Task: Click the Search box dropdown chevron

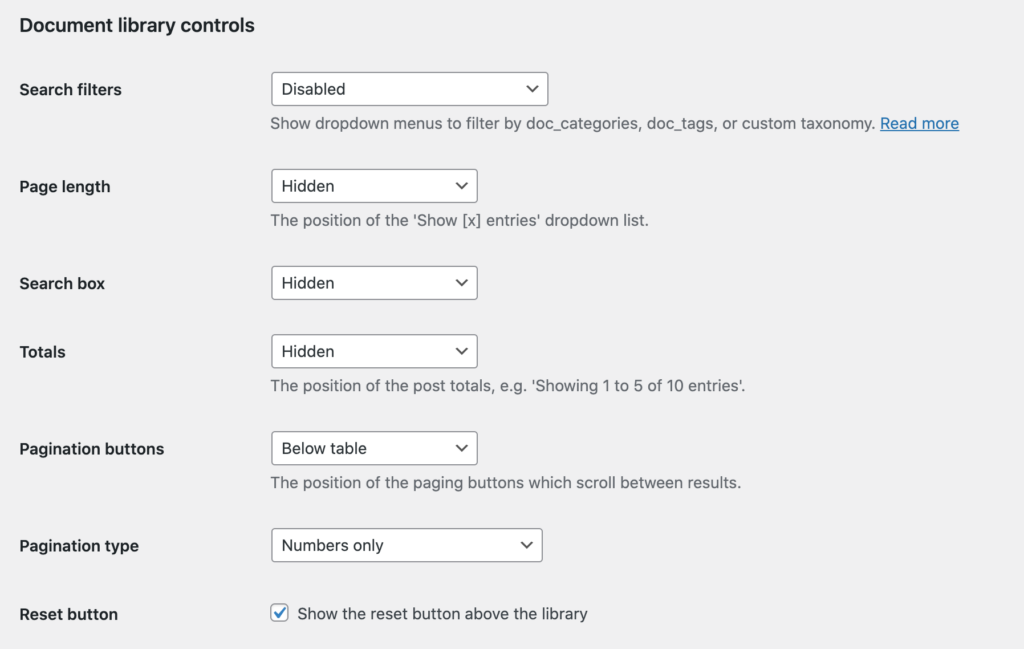Action: click(x=462, y=283)
